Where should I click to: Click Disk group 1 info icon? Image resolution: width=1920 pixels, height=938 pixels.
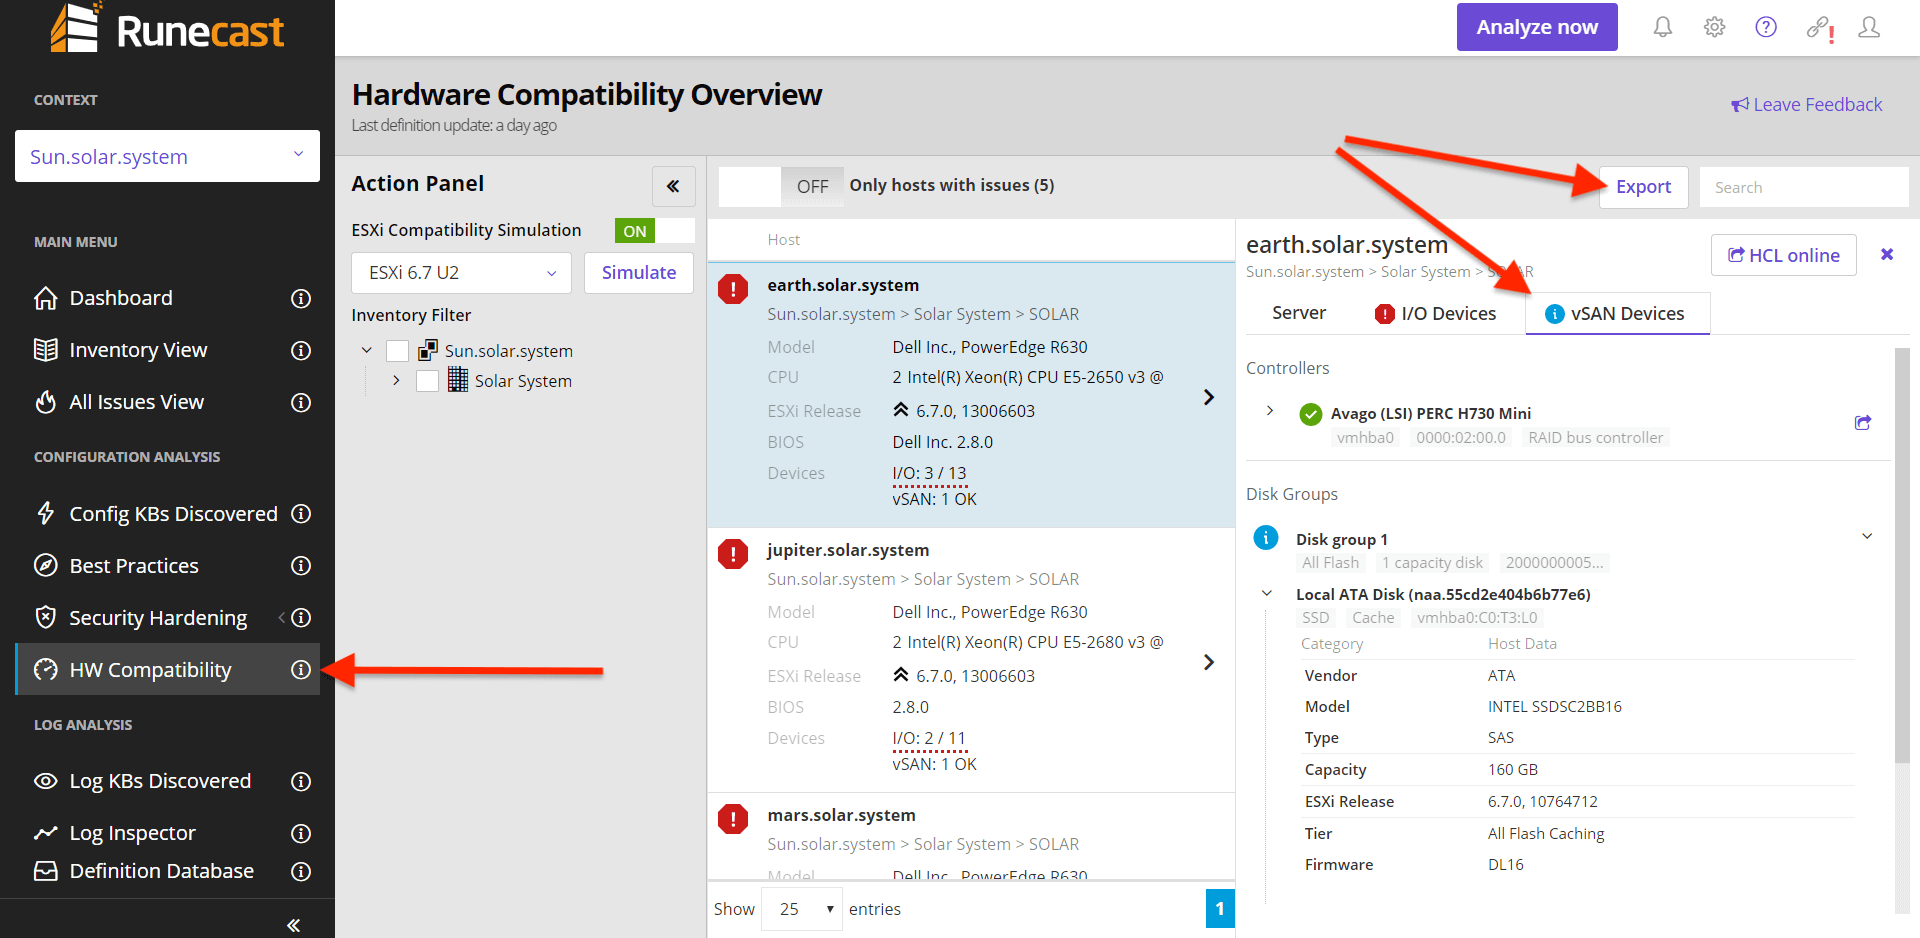(1265, 538)
